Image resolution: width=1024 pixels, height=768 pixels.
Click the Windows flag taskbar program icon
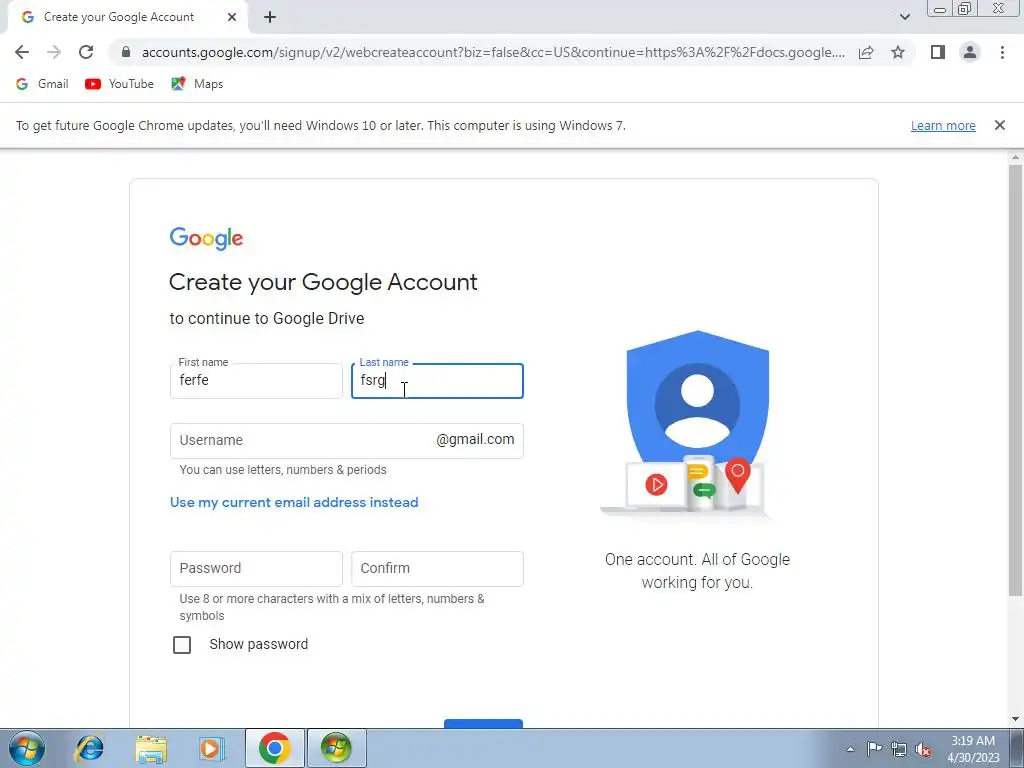tap(336, 748)
